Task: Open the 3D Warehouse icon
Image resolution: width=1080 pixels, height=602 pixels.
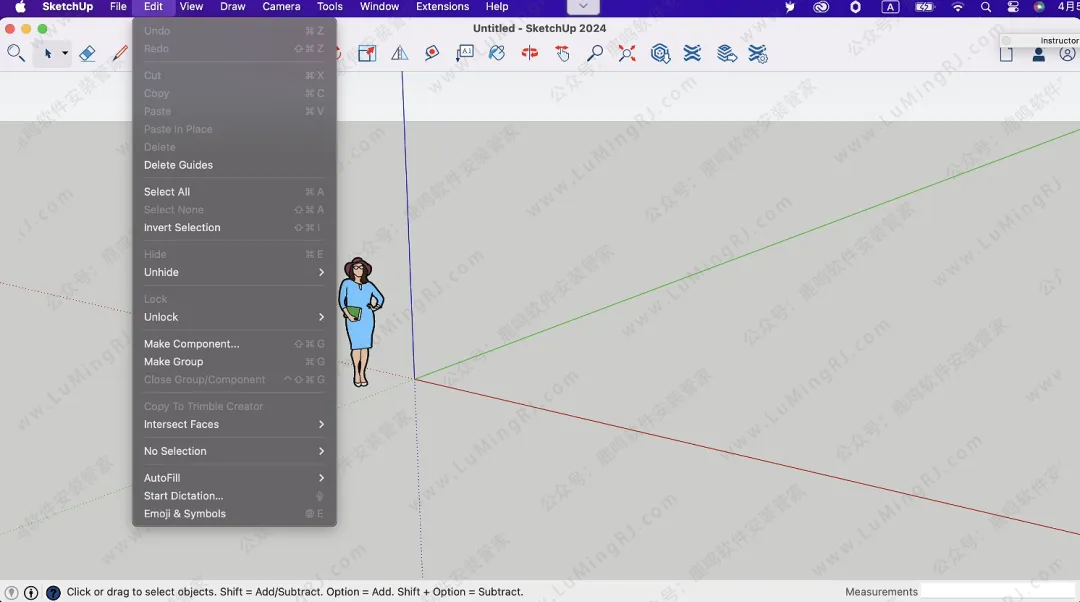Action: [x=660, y=54]
